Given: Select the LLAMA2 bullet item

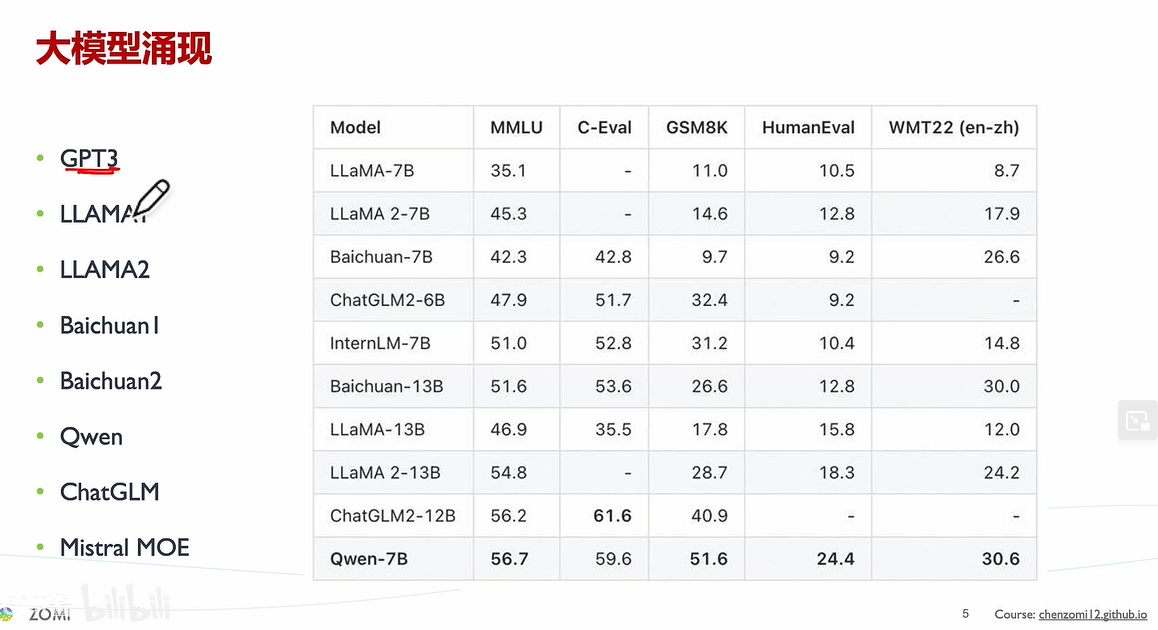Looking at the screenshot, I should click(x=104, y=269).
